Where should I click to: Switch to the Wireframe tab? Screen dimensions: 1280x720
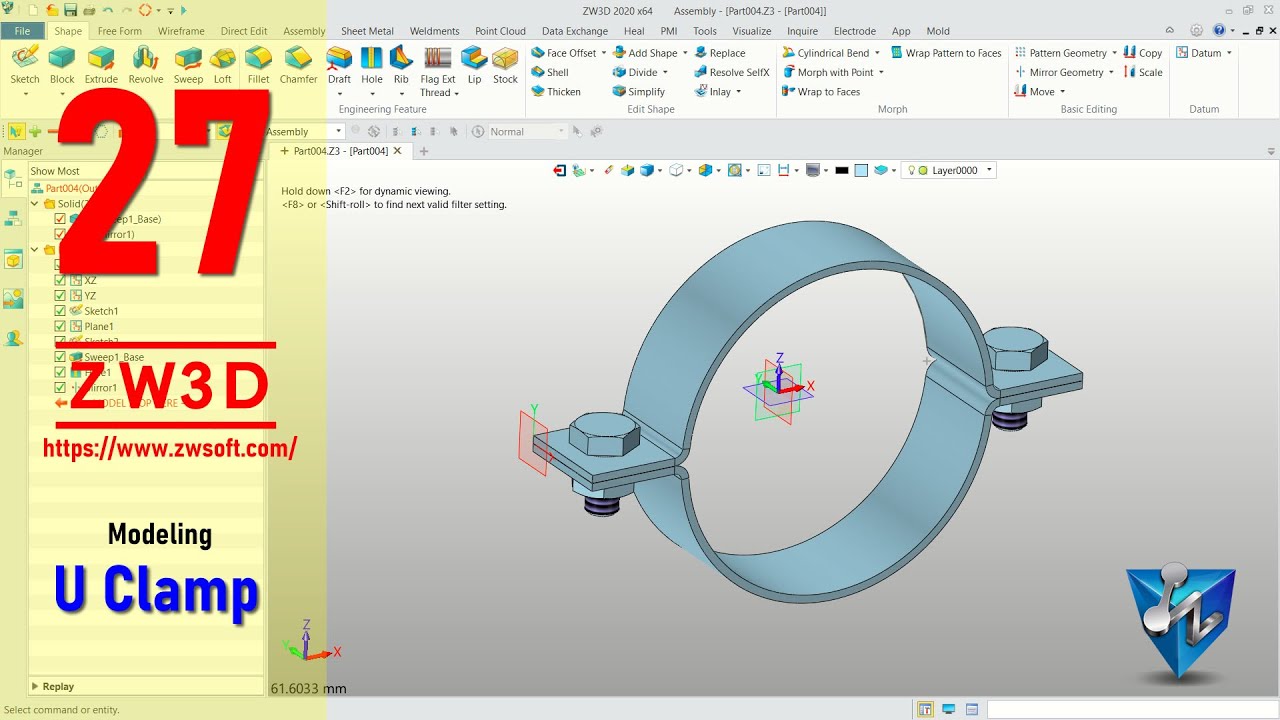click(x=181, y=31)
